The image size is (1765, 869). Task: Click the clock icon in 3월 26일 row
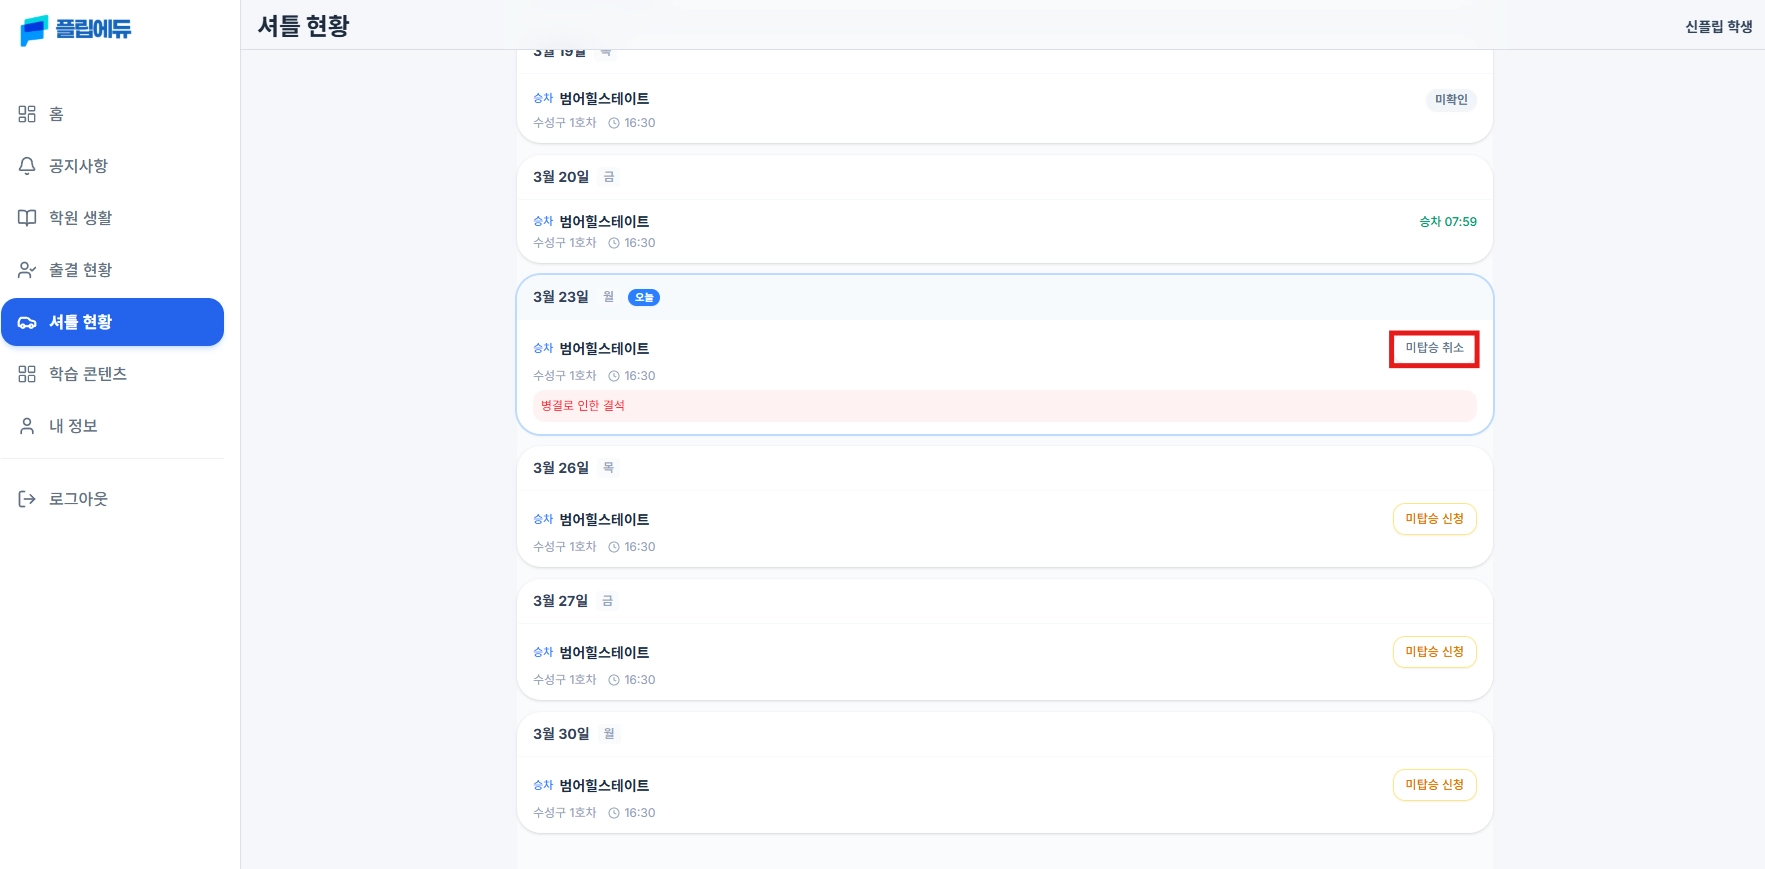(614, 547)
